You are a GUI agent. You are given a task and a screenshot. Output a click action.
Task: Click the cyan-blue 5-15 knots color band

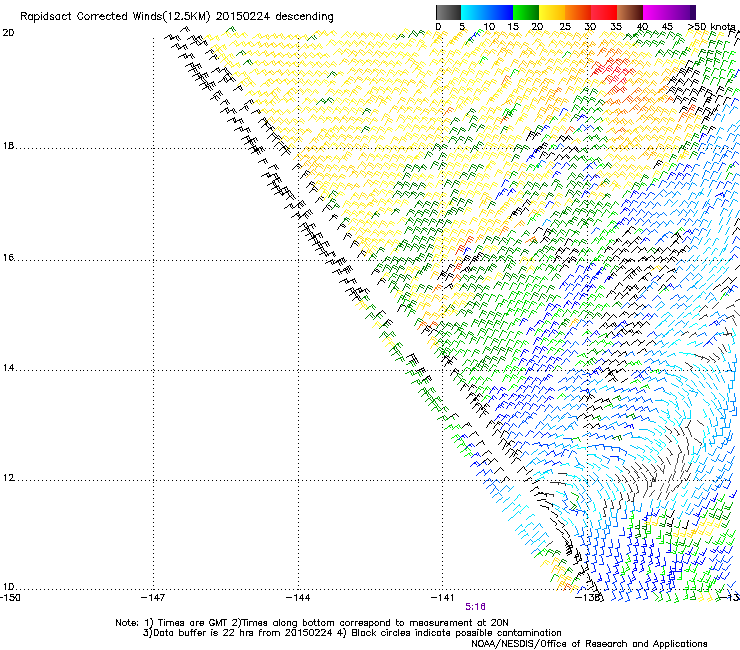pyautogui.click(x=487, y=12)
